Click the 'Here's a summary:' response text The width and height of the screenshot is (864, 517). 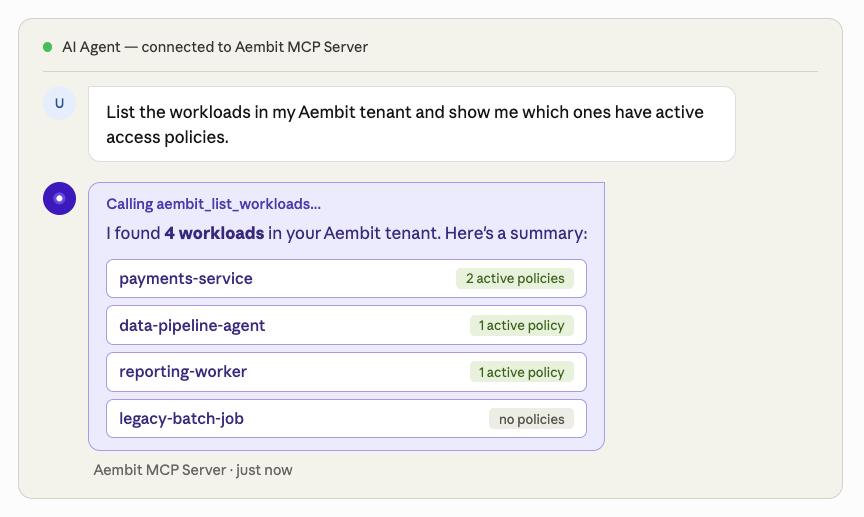point(520,233)
